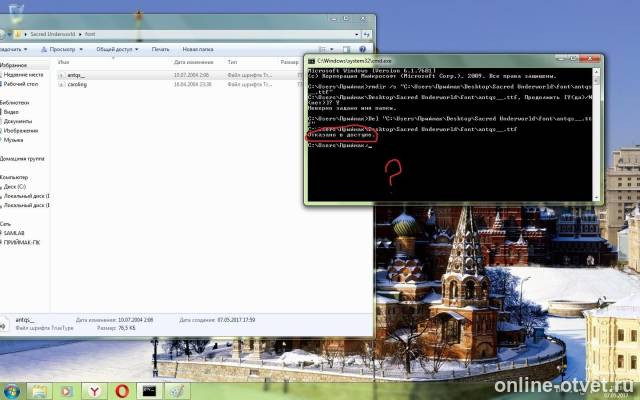Image resolution: width=640 pixels, height=400 pixels.
Task: Click the cmd.exe title bar icon
Action: (x=311, y=61)
